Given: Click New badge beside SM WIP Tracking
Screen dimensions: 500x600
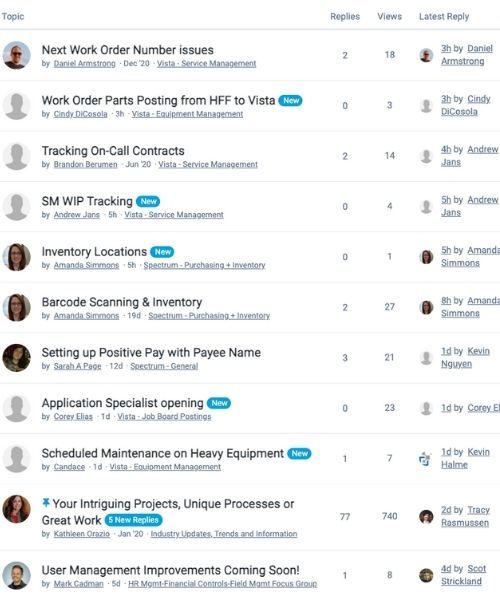Looking at the screenshot, I should 148,201.
